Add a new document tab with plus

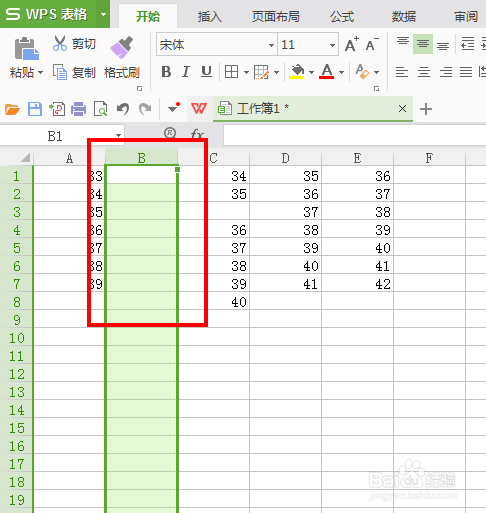click(x=426, y=109)
